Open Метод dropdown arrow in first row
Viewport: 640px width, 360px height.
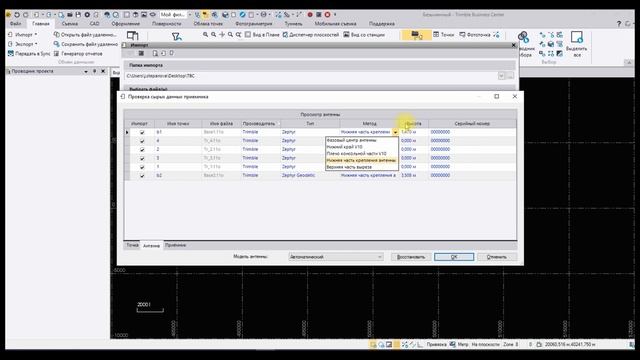point(395,132)
